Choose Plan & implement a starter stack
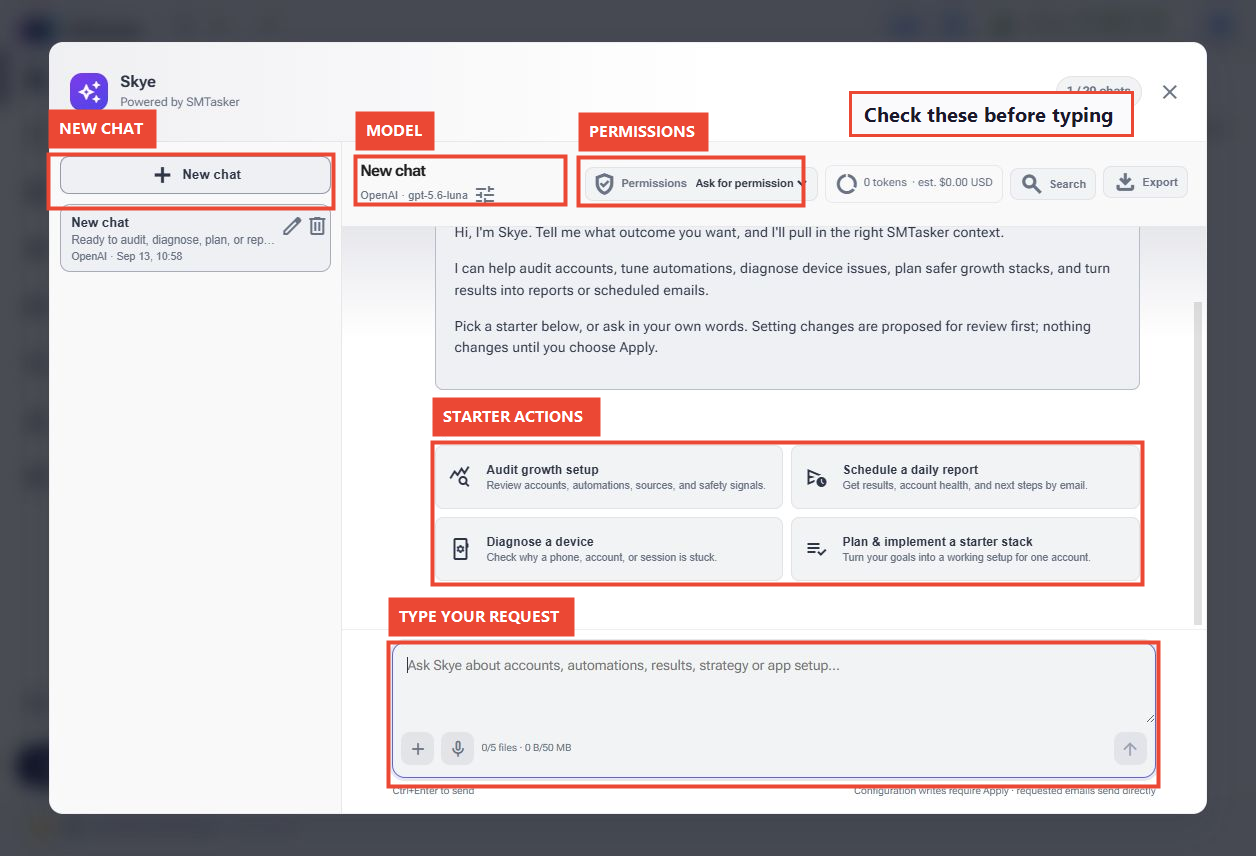 tap(965, 549)
